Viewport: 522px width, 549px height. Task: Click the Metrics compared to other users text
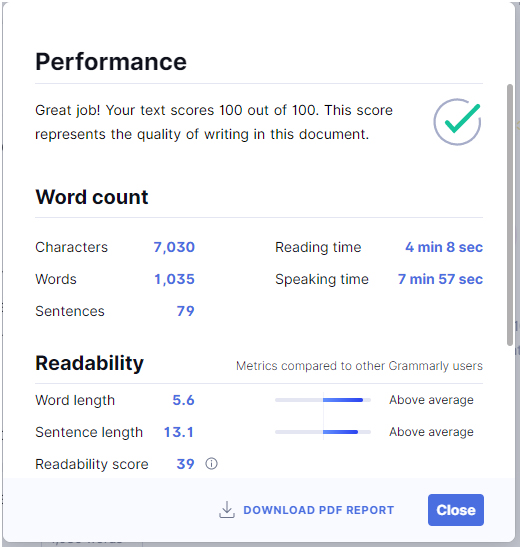pyautogui.click(x=359, y=366)
